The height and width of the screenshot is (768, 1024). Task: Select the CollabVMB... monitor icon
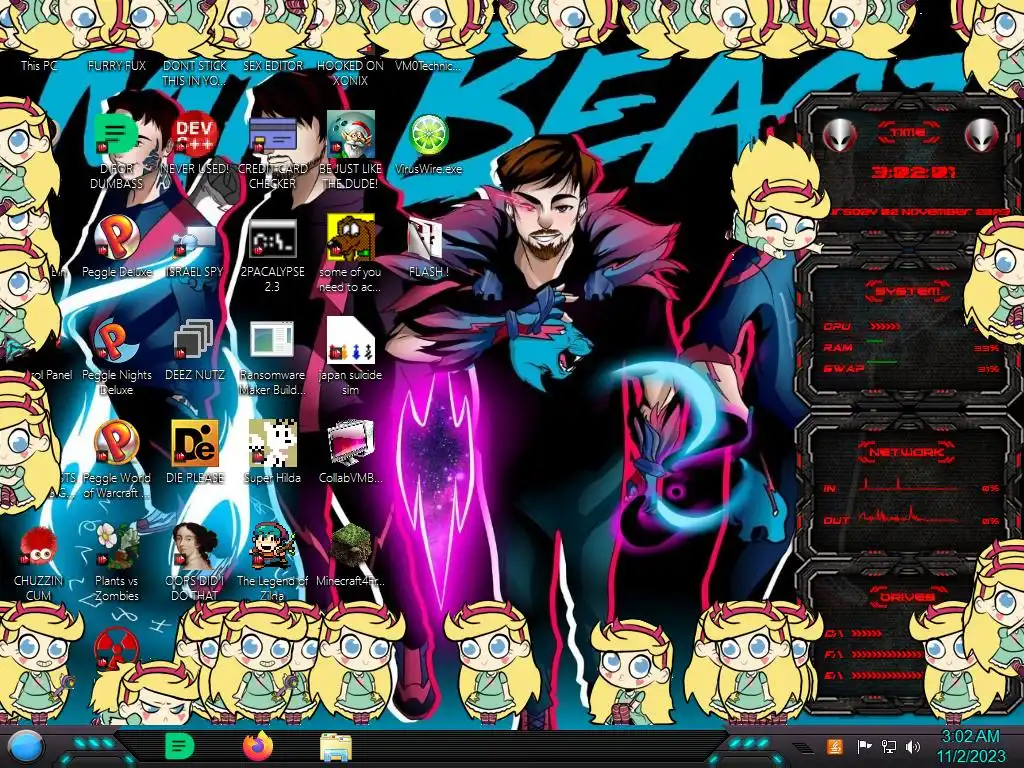[x=350, y=443]
